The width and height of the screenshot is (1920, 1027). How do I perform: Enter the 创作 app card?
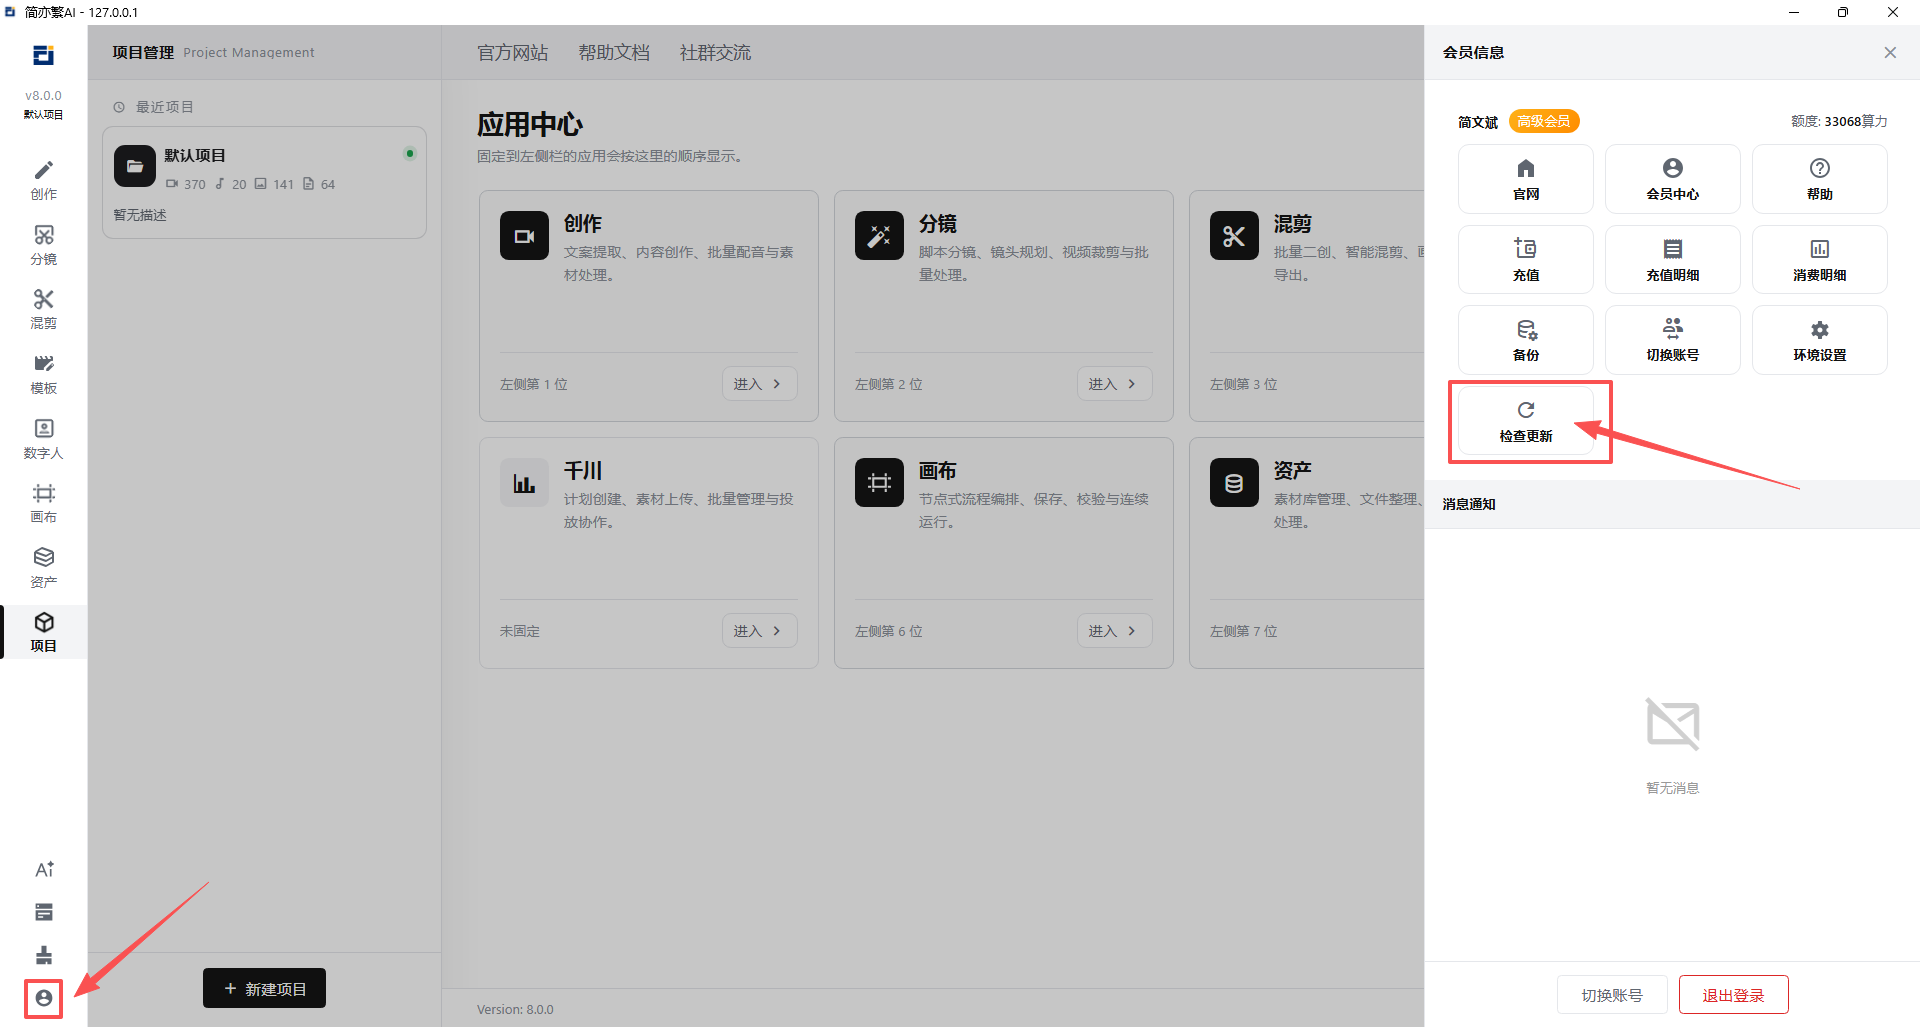[759, 384]
